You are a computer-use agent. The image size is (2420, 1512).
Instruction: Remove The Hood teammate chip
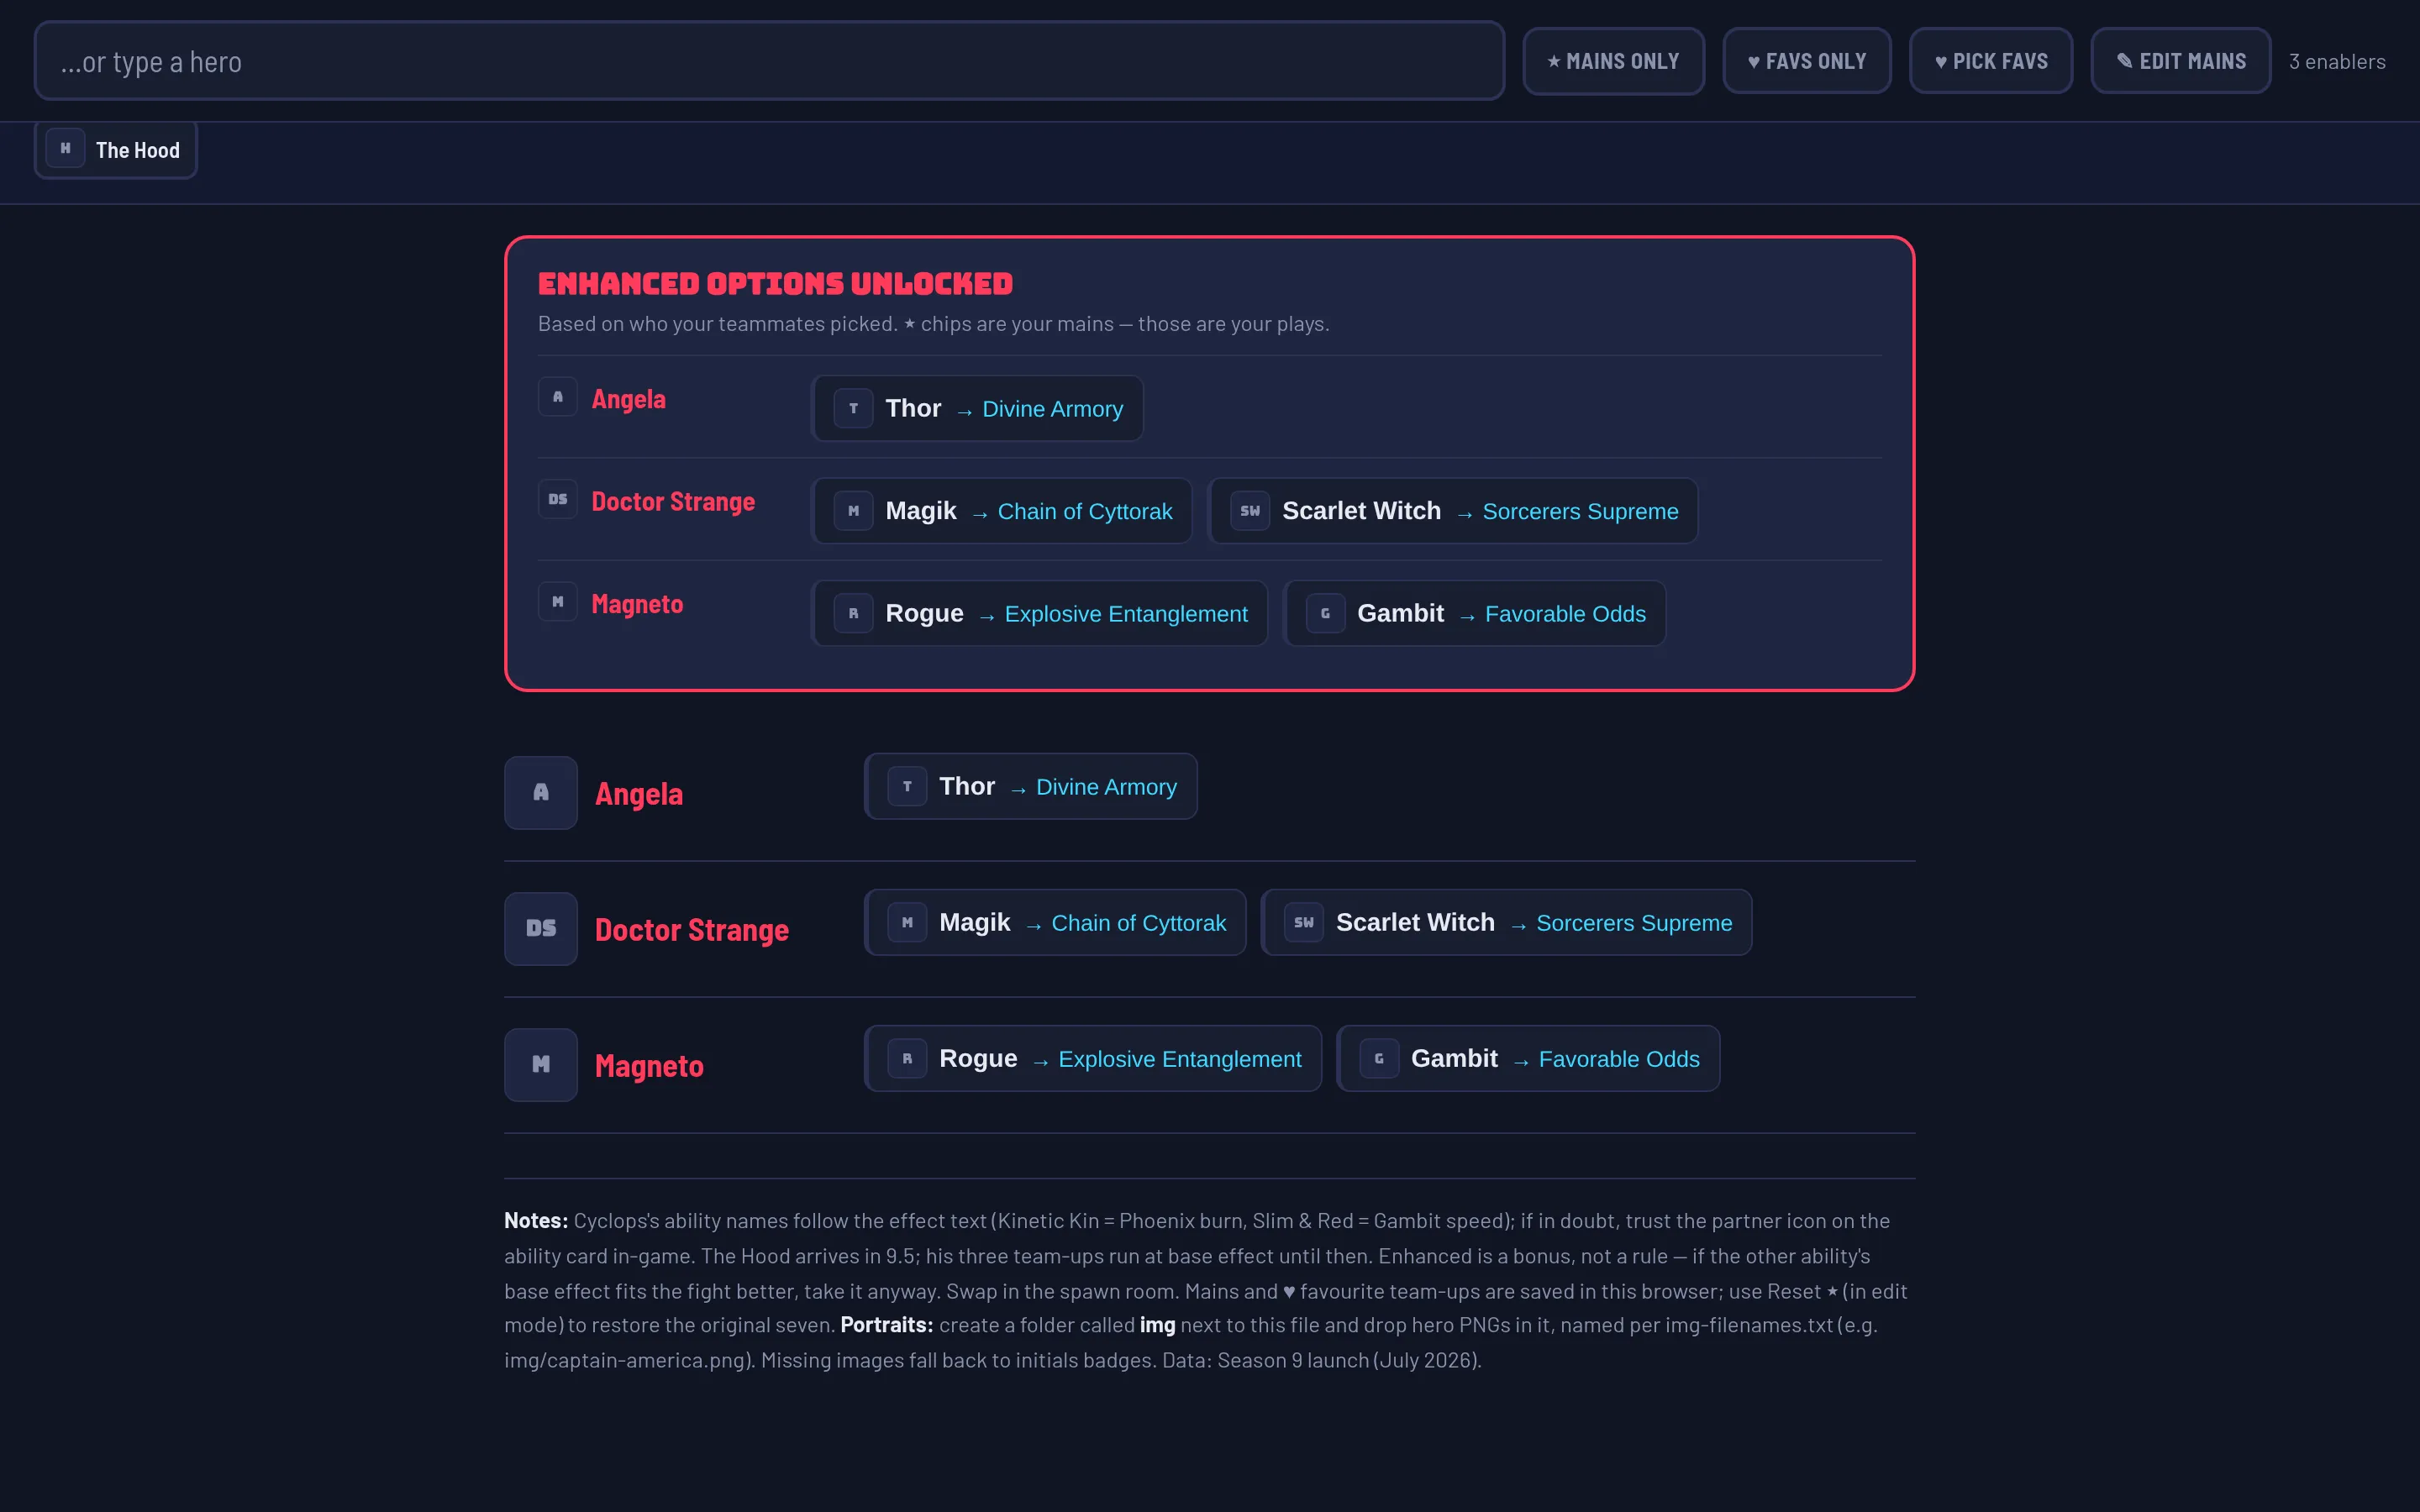point(116,150)
